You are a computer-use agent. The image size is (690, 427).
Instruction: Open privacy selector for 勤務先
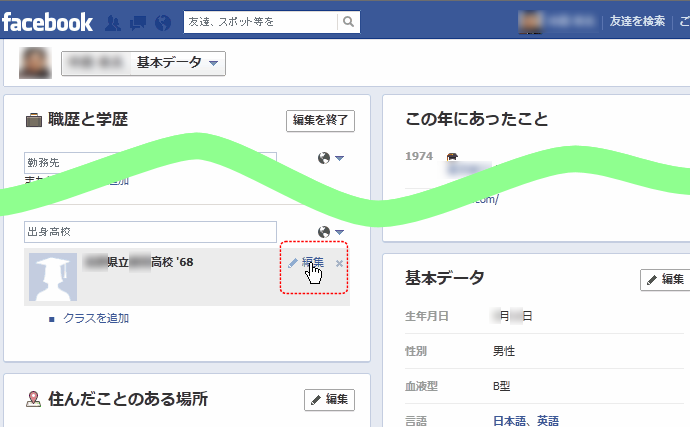330,158
